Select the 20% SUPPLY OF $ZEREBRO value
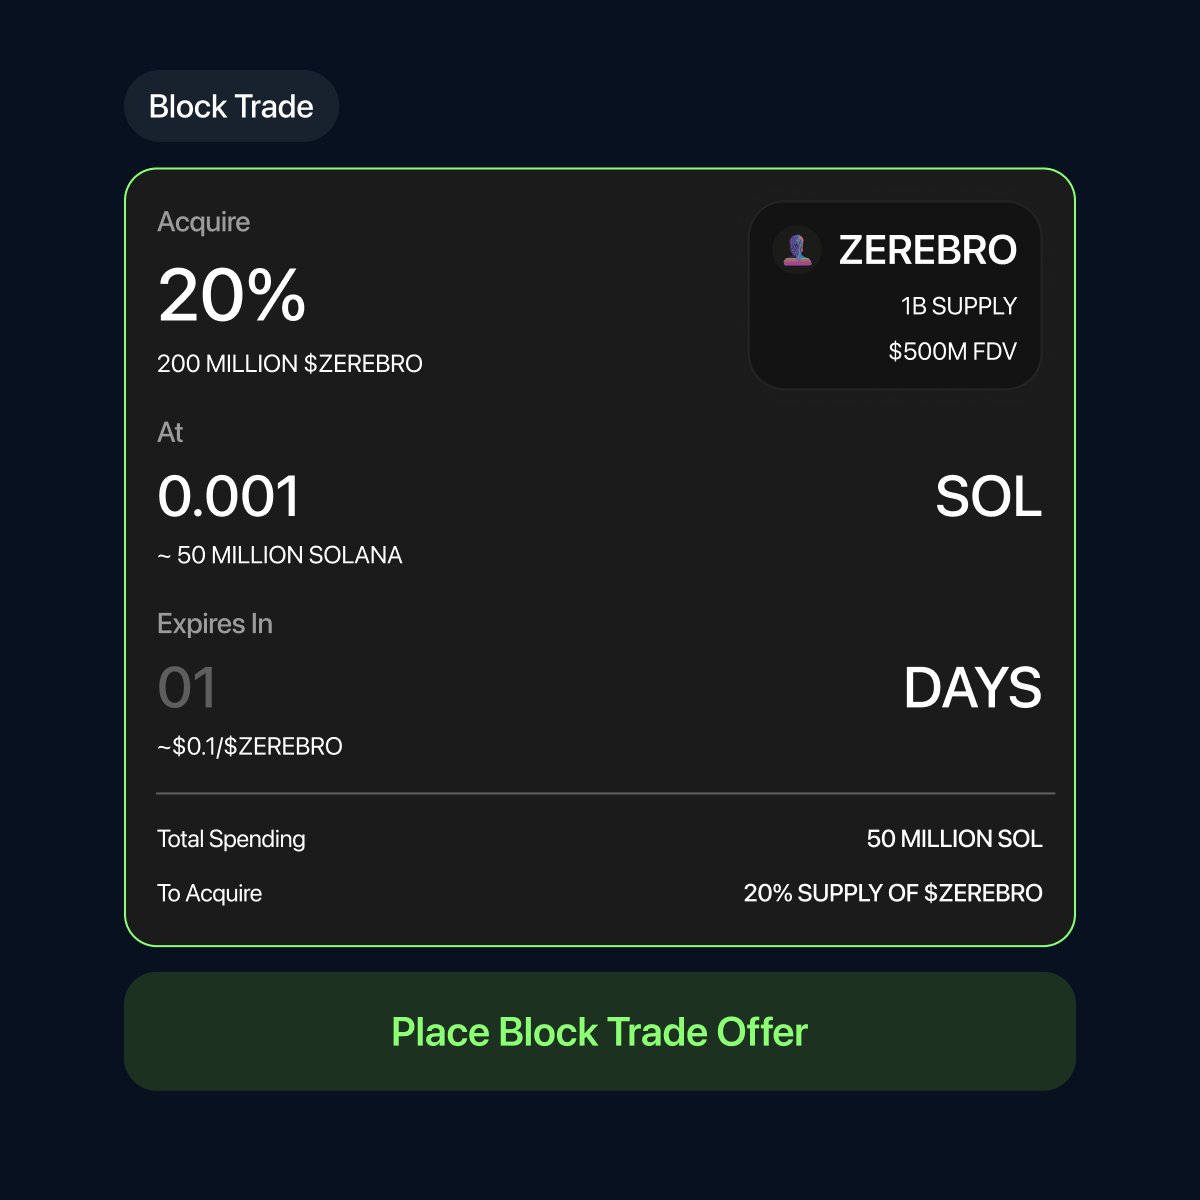The height and width of the screenshot is (1200, 1200). [x=892, y=893]
